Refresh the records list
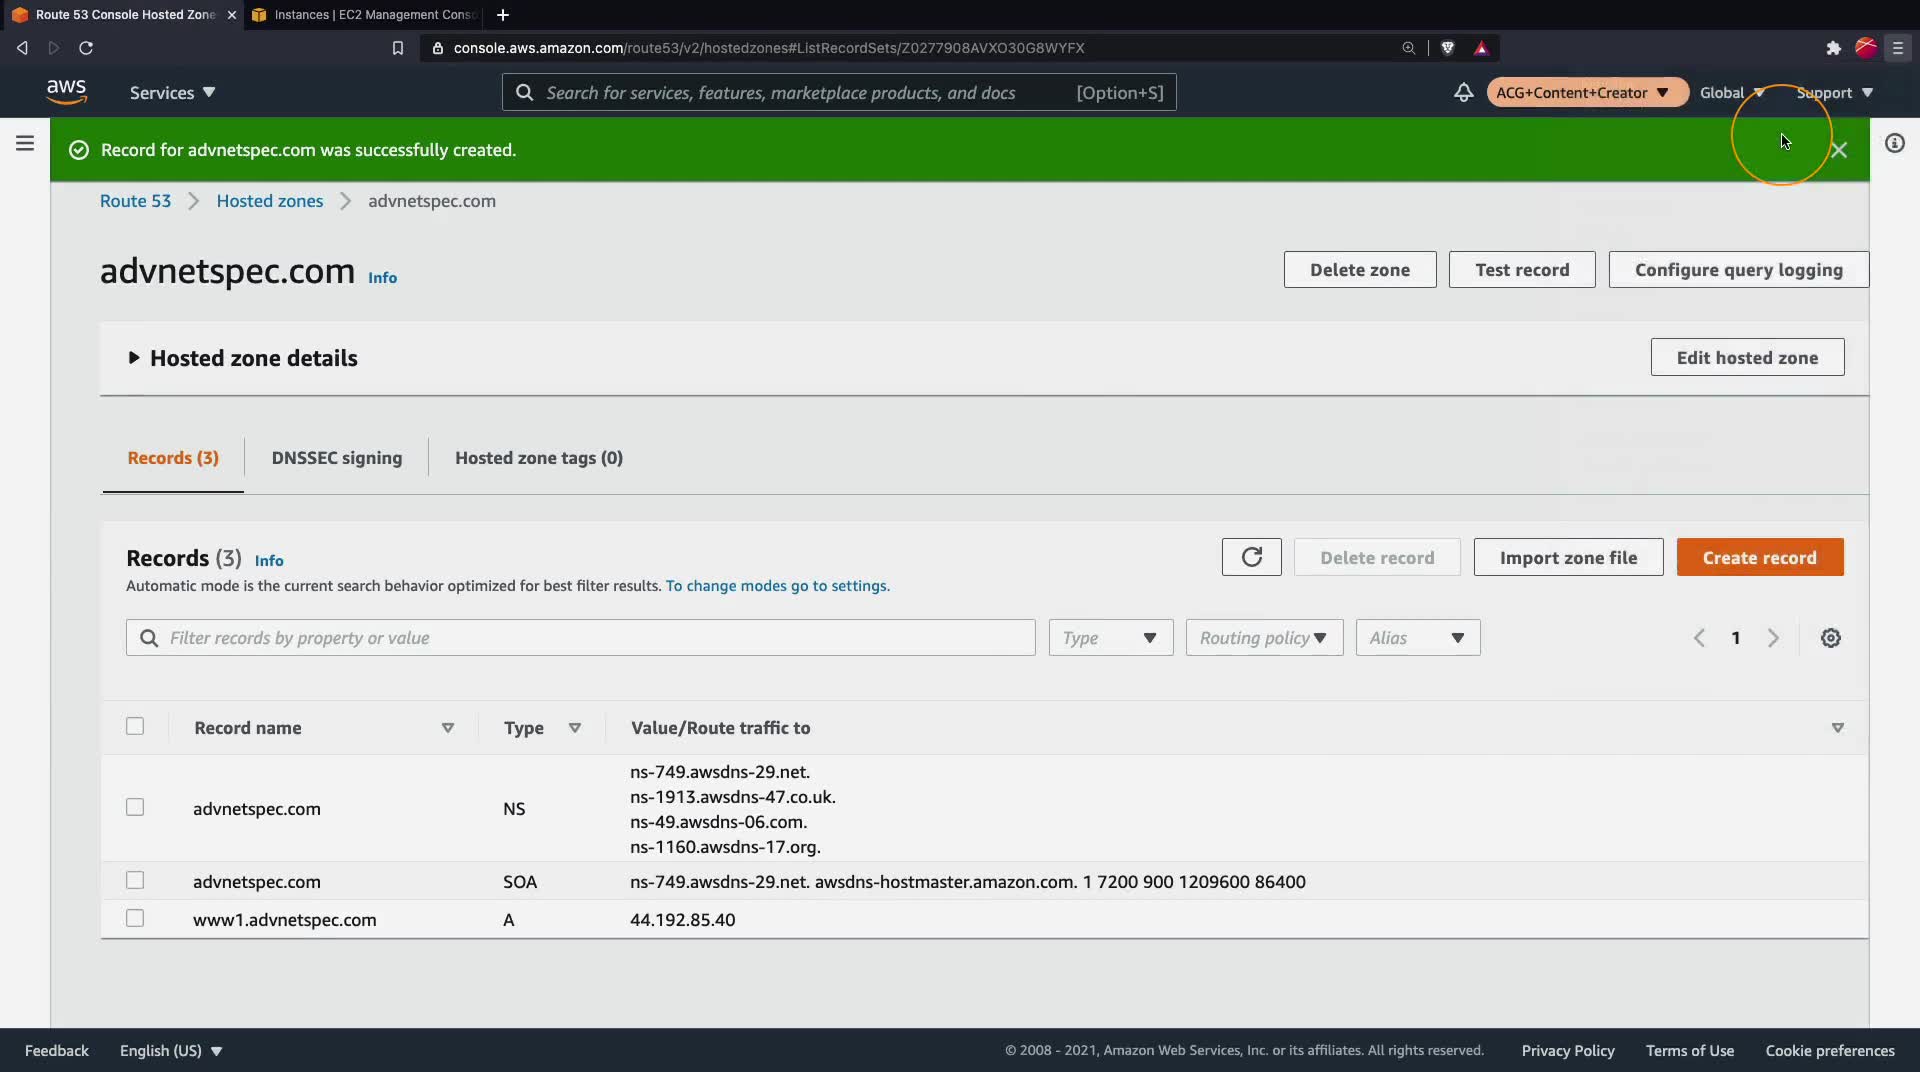 pos(1251,557)
